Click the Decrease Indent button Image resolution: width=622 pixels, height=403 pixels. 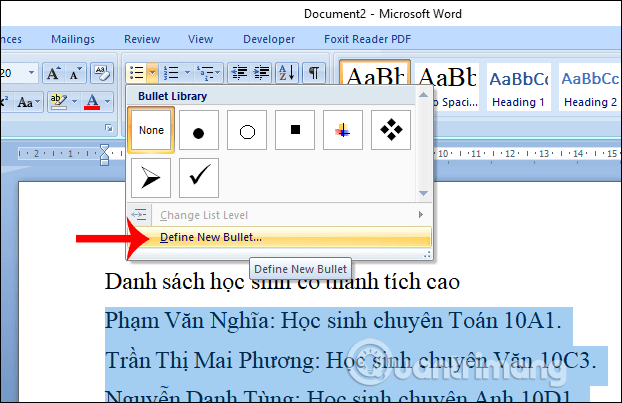pos(239,73)
